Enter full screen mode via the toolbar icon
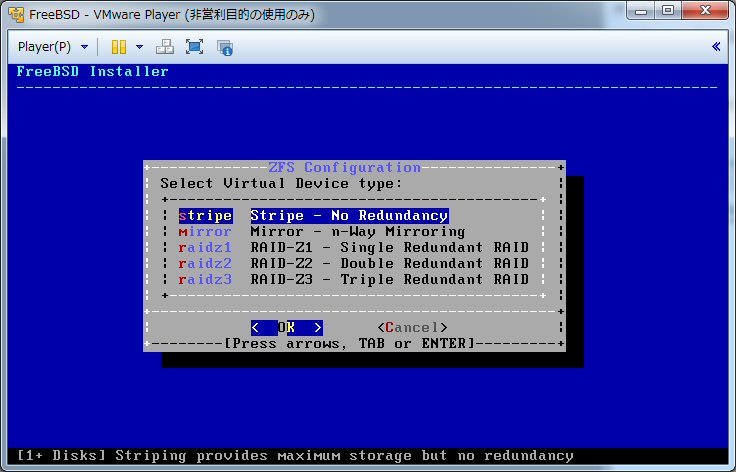This screenshot has width=736, height=472. click(x=194, y=47)
